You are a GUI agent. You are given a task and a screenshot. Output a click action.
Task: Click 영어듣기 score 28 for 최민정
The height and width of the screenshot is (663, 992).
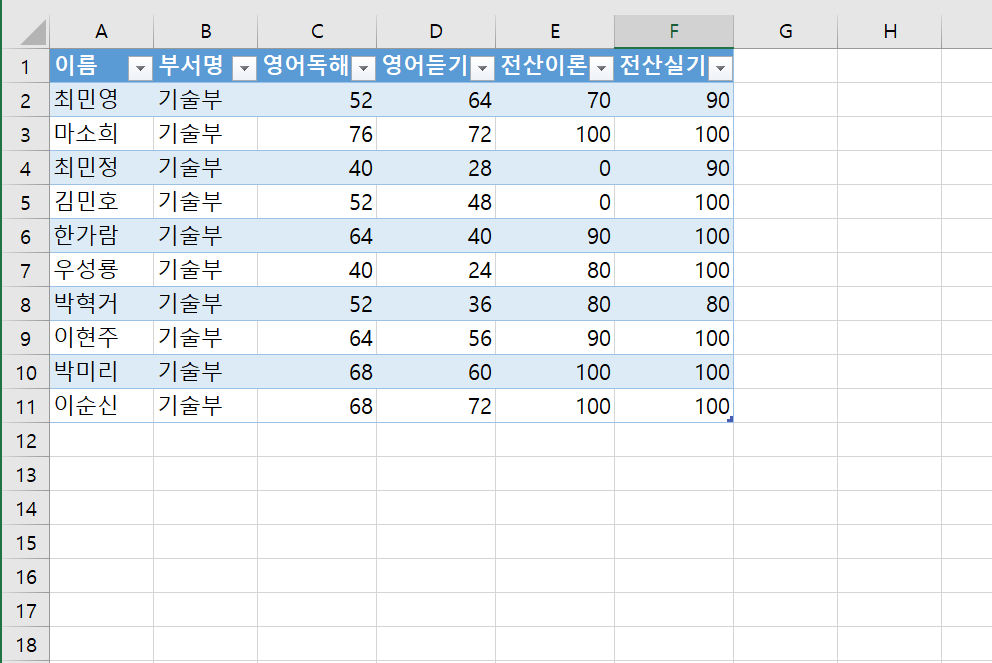coord(436,168)
